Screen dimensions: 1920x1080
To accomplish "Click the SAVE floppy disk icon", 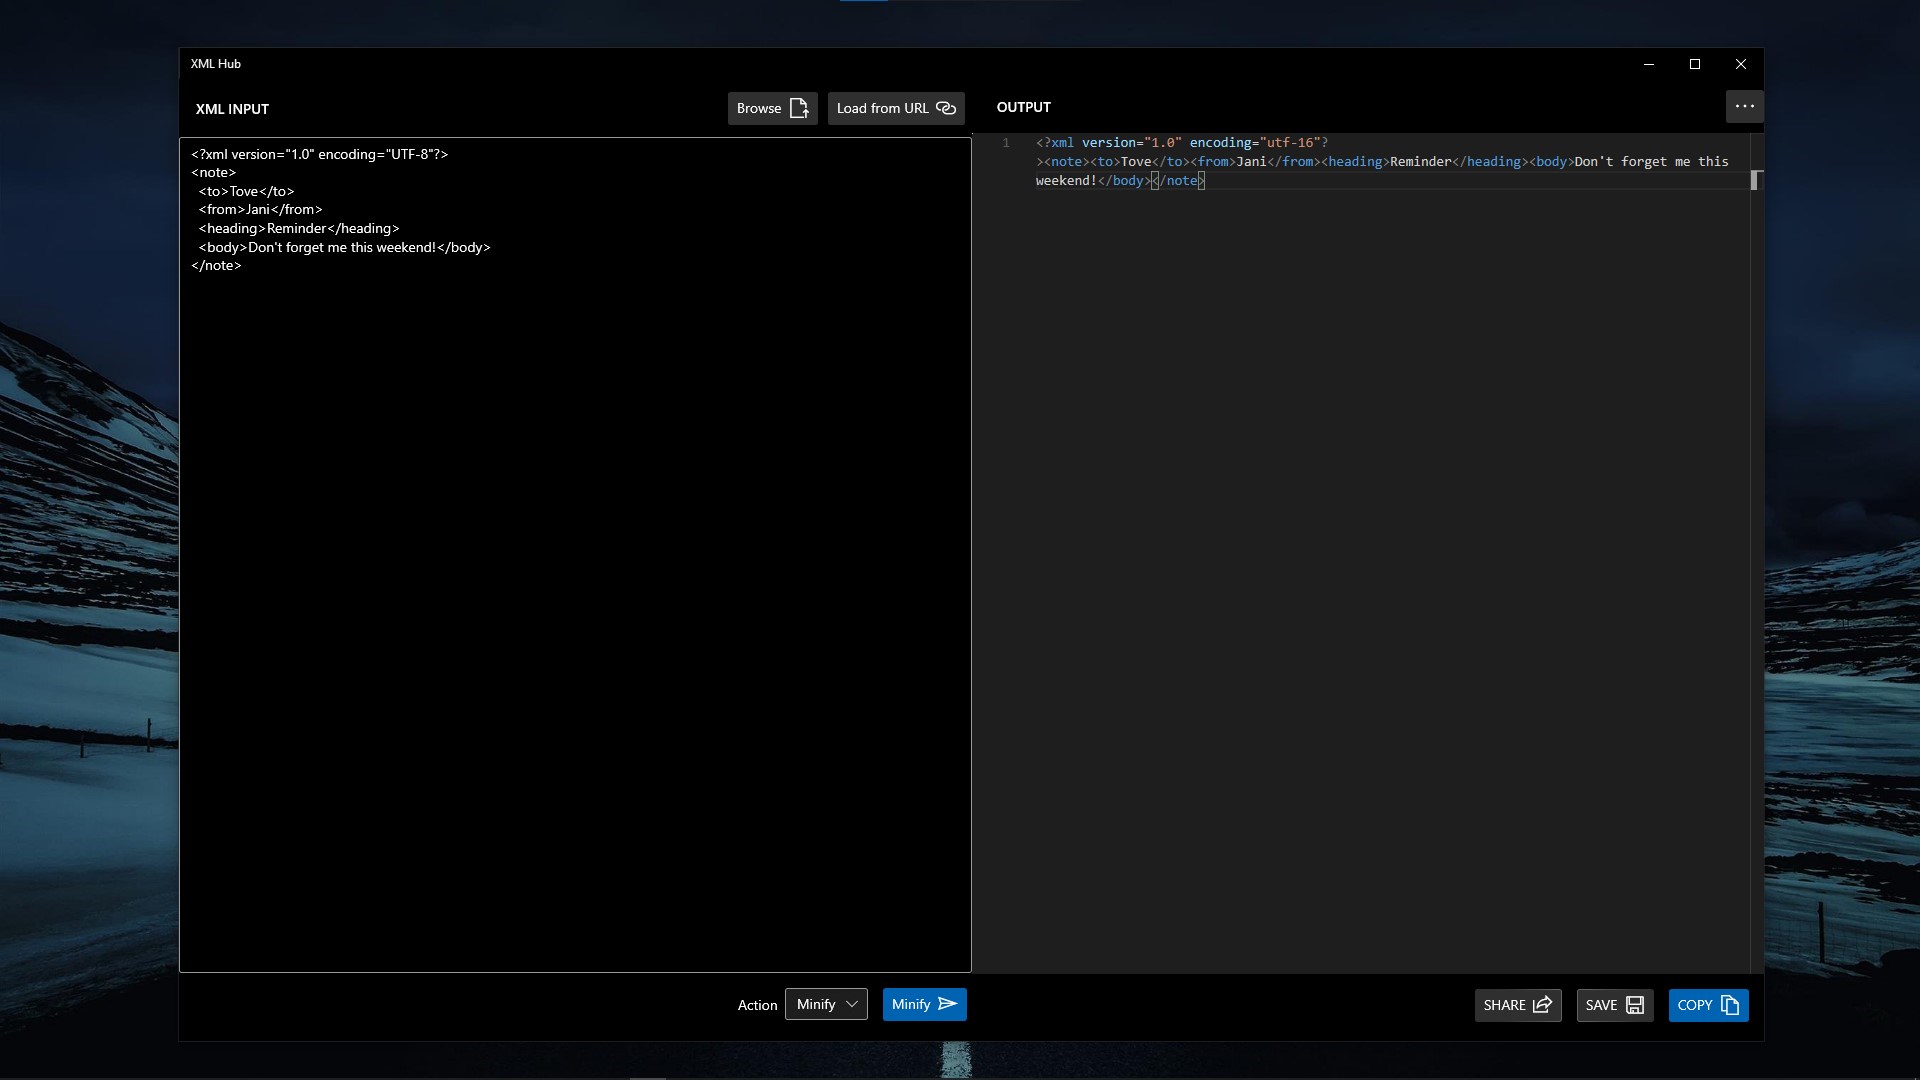I will coord(1635,1005).
